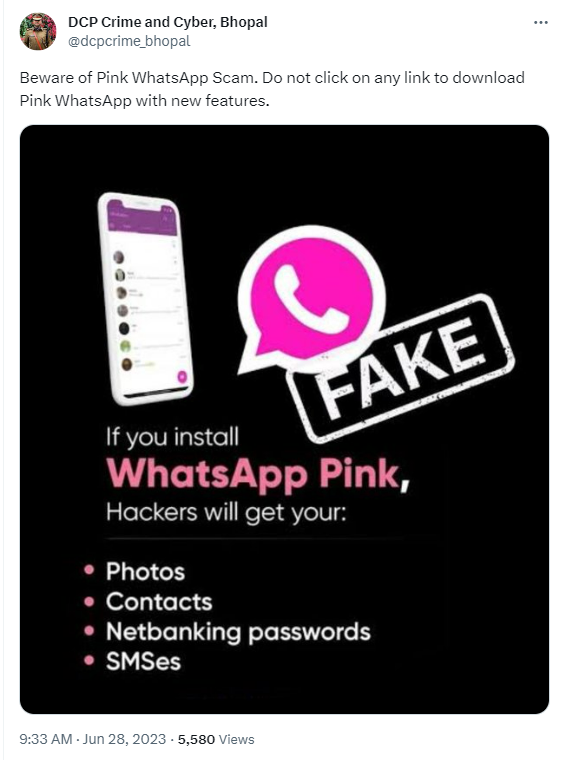Click the 'If you install' text line
Viewport: 561px width, 760px height.
173,437
